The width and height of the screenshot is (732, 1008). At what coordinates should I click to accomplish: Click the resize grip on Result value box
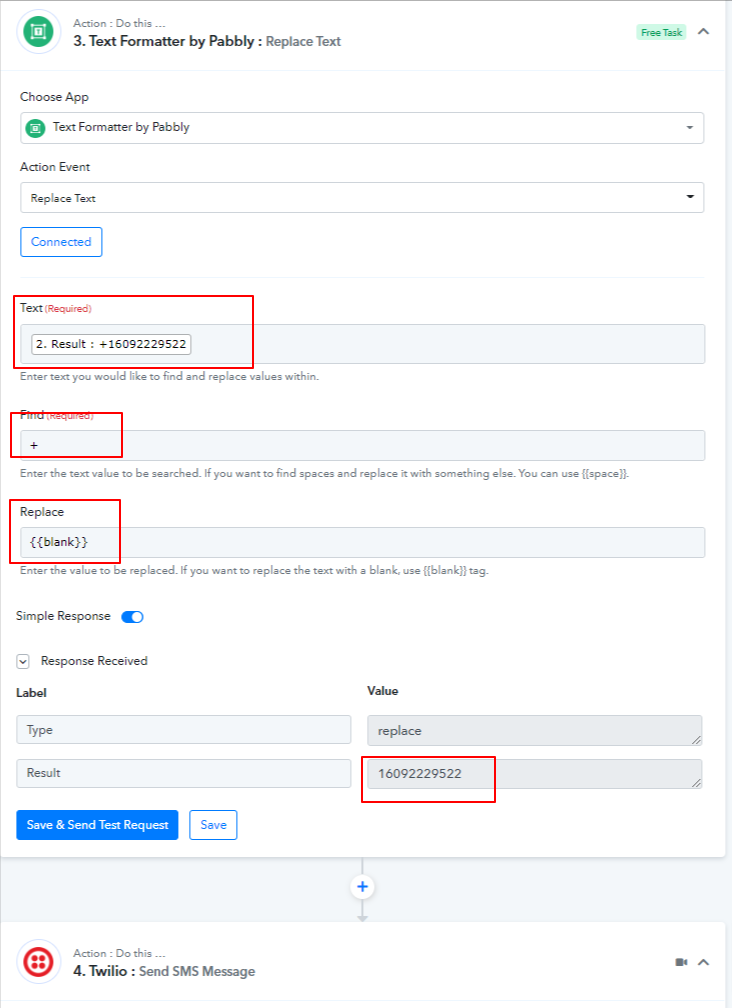[696, 782]
